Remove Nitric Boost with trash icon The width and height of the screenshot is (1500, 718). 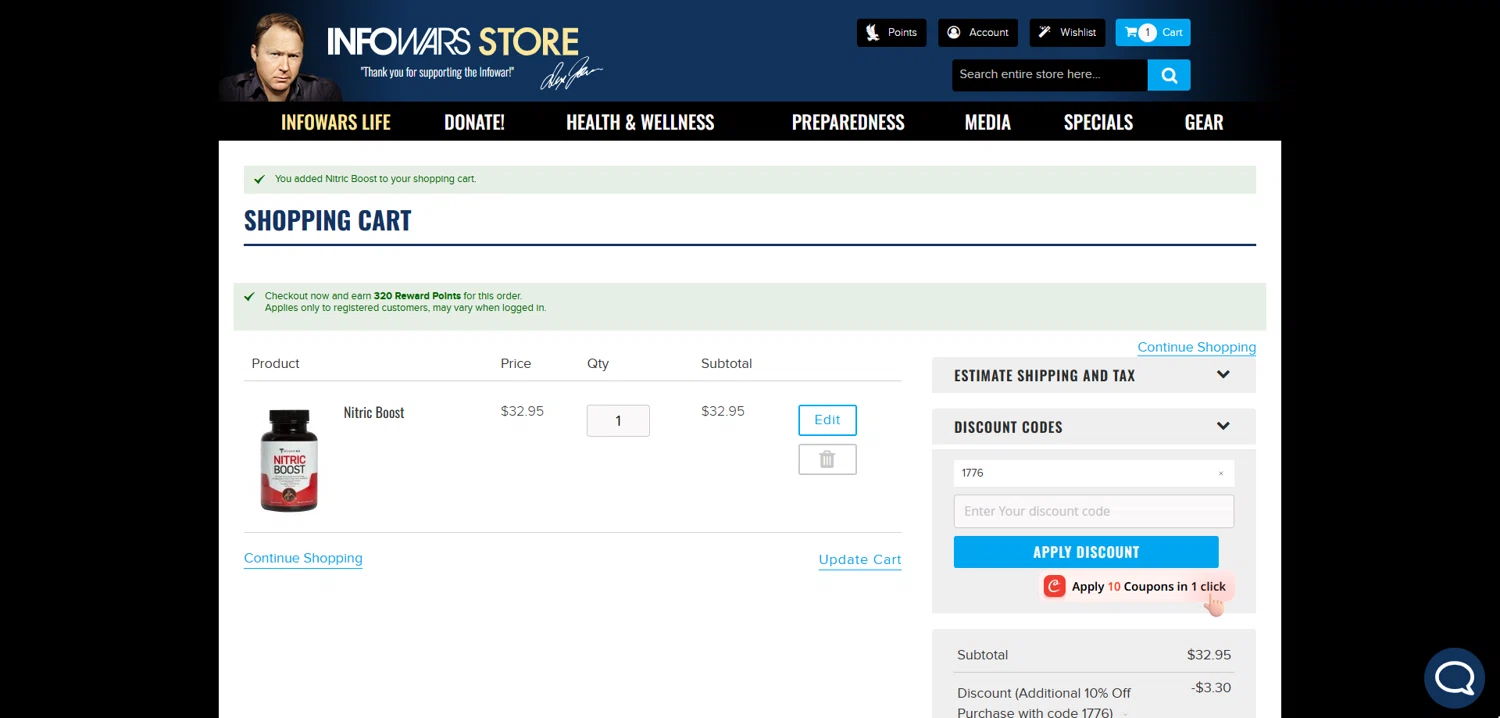click(827, 459)
